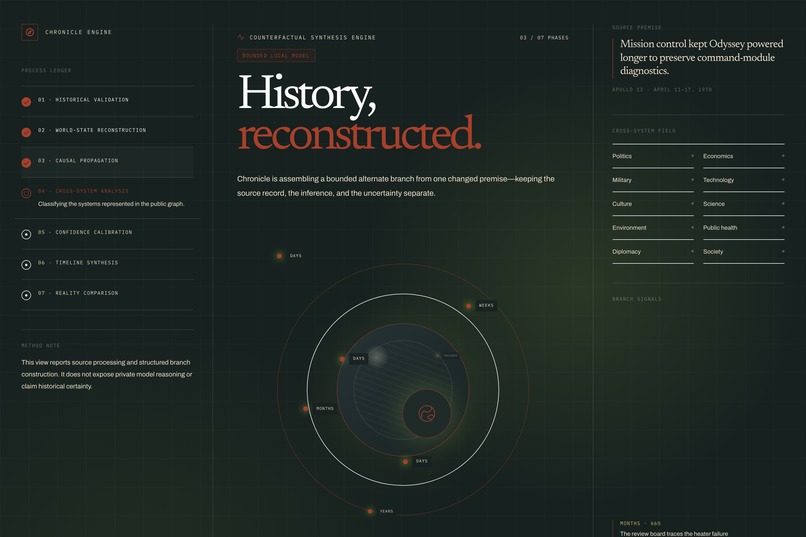Click 'The review board traces the heater failure' text
806x537 pixels.
coord(673,533)
